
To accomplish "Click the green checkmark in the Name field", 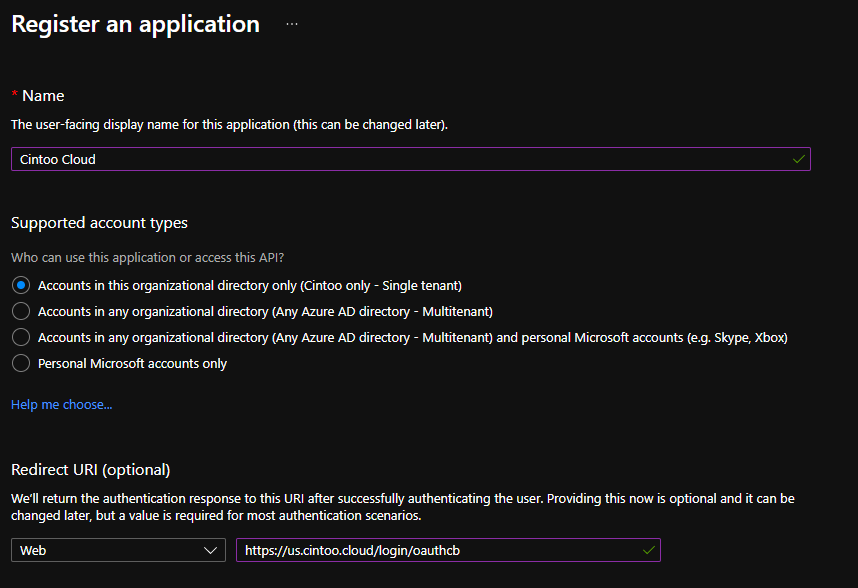I will (x=799, y=159).
